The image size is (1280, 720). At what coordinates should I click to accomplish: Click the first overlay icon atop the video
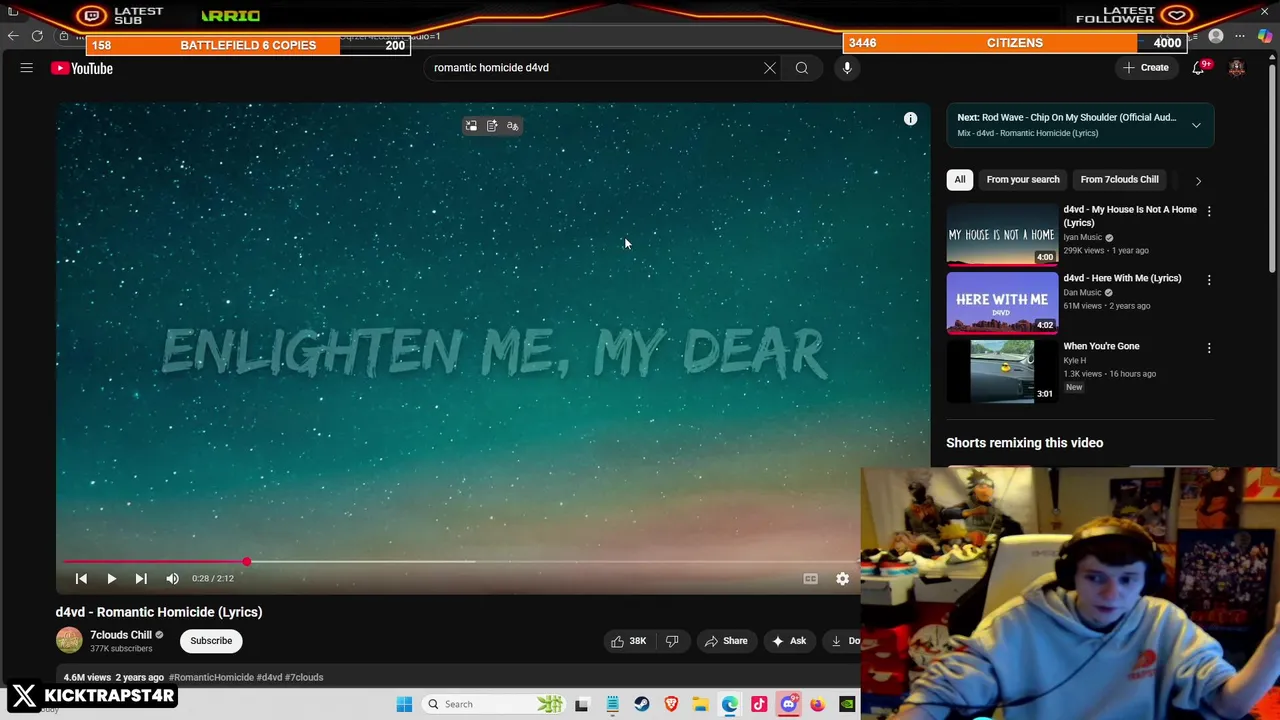(471, 126)
